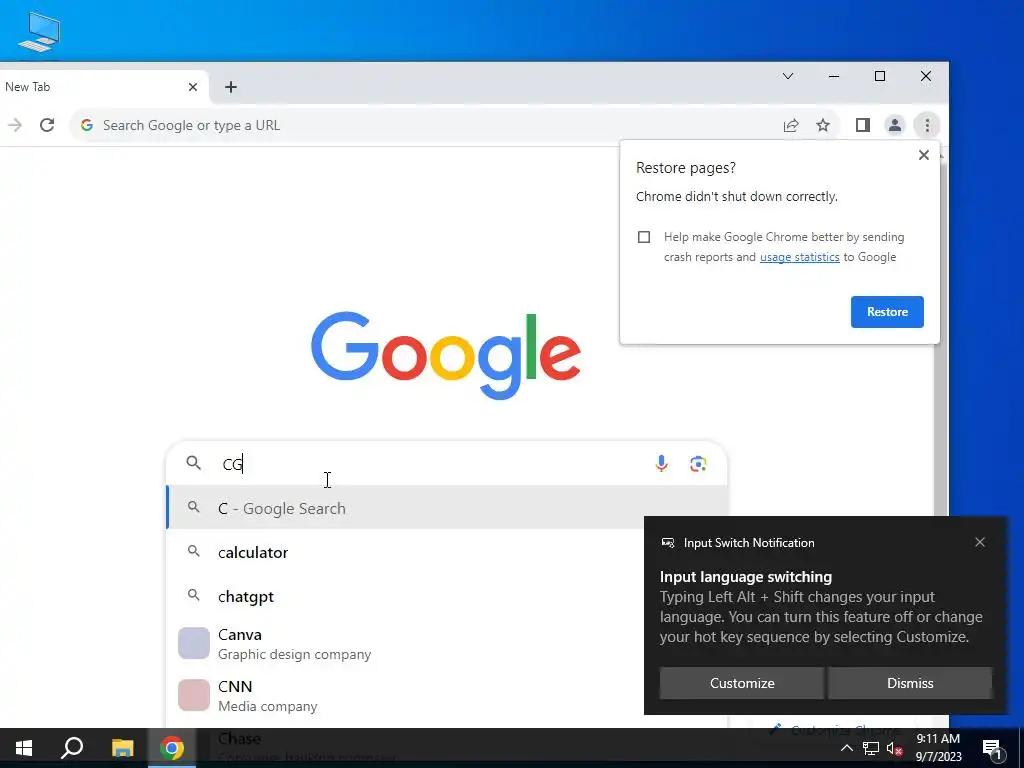Select the 'chatgpt' suggestion
Viewport: 1024px width, 768px height.
coord(405,596)
